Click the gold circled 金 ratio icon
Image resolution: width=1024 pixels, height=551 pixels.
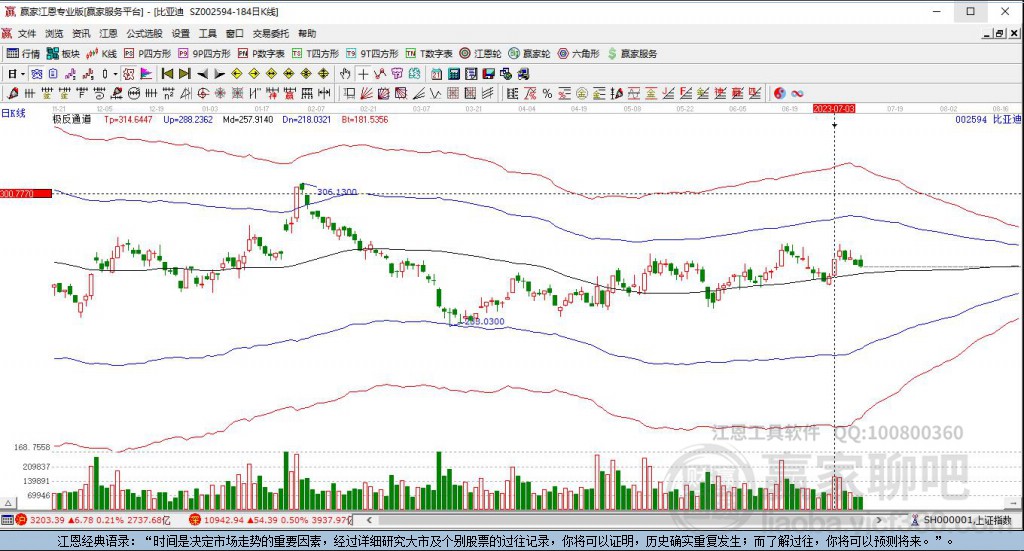(582, 93)
